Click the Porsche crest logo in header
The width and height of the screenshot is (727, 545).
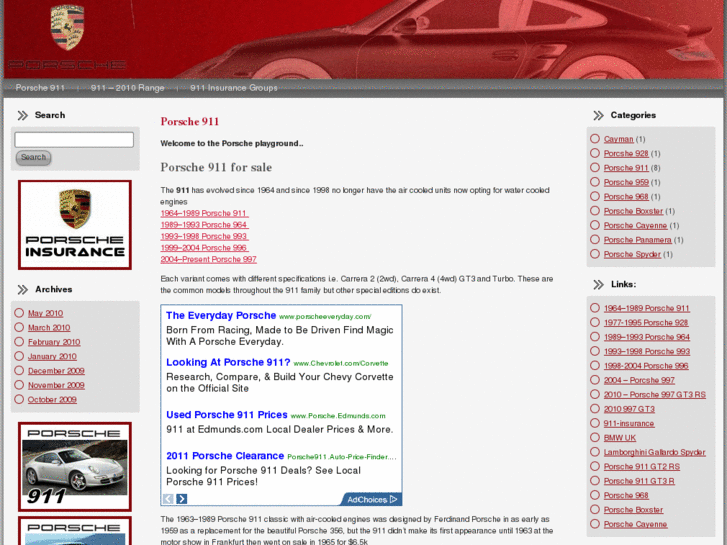coord(67,30)
